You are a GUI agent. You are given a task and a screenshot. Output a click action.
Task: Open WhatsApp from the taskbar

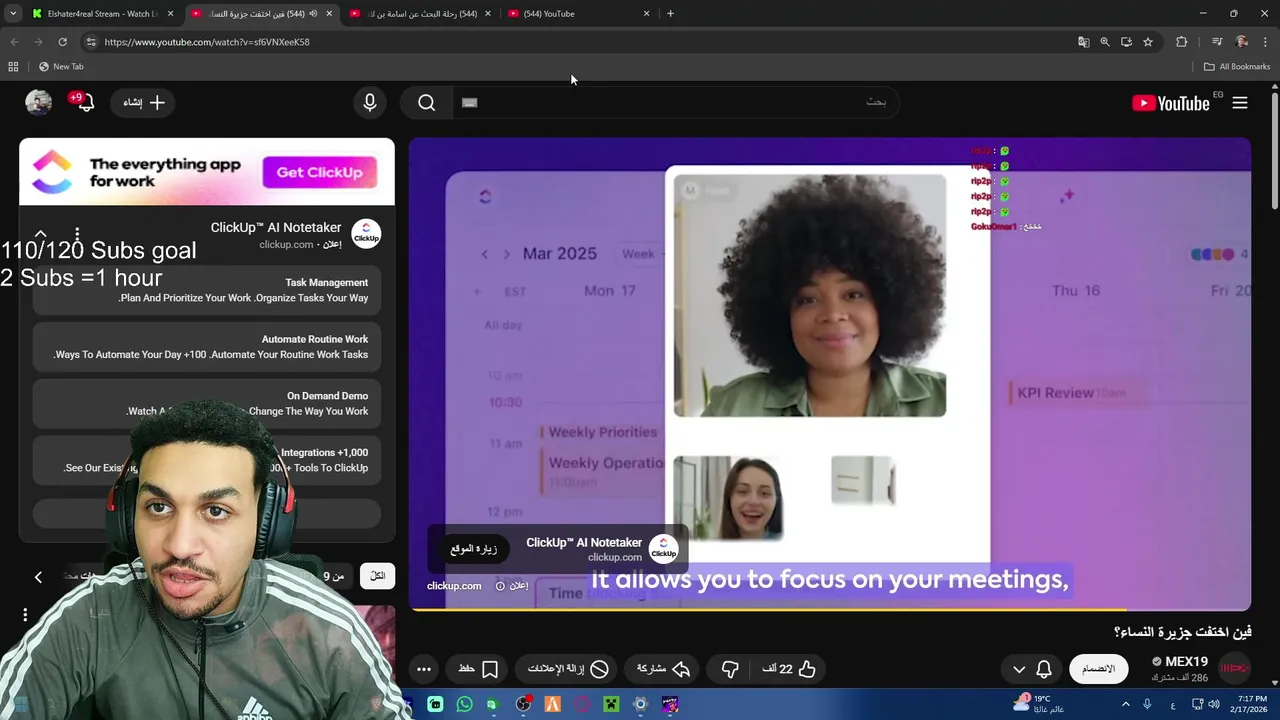(x=464, y=705)
